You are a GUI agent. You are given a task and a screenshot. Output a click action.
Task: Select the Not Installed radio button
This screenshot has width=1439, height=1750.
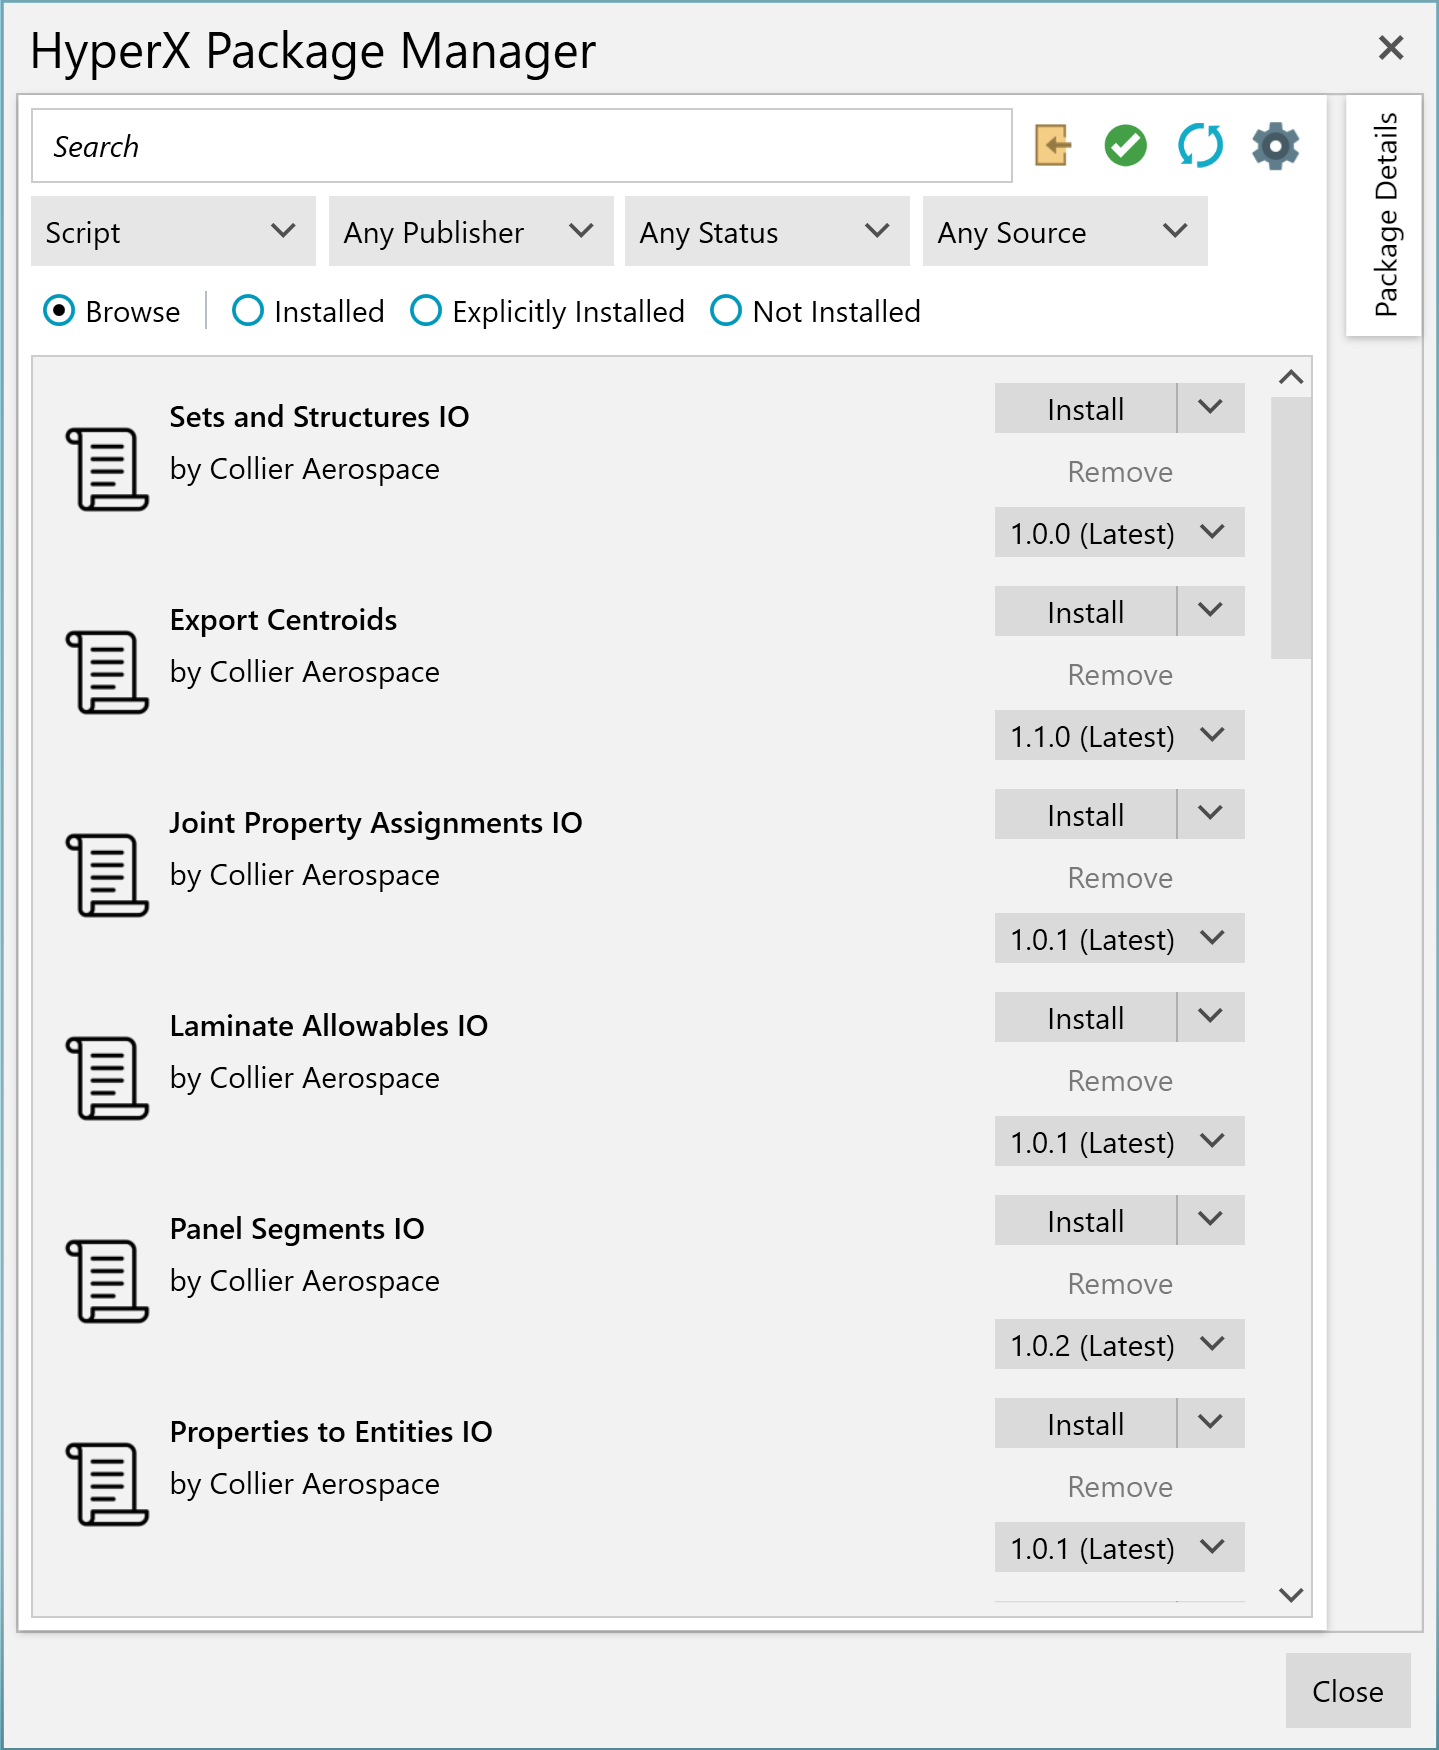coord(726,311)
